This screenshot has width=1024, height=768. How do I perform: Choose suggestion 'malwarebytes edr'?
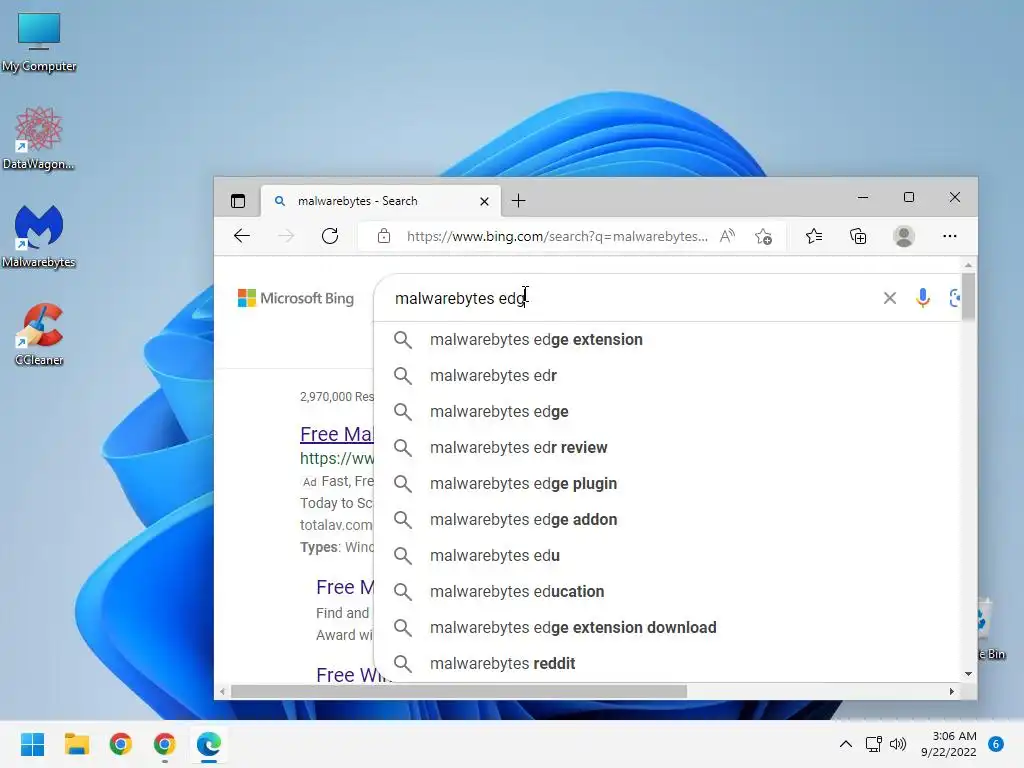click(667, 376)
